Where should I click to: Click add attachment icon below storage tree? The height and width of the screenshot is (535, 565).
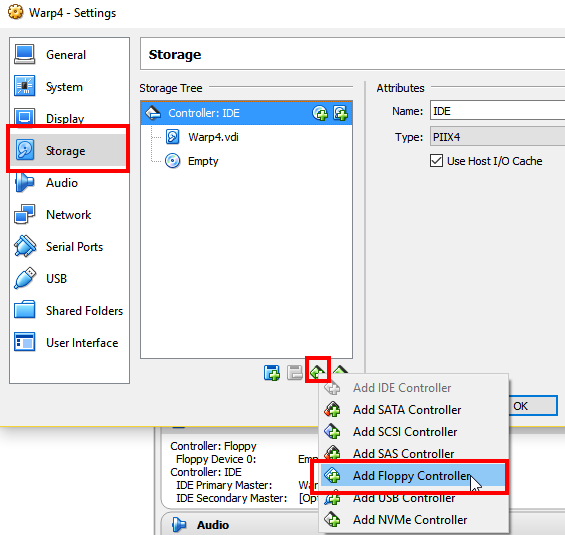pyautogui.click(x=272, y=373)
